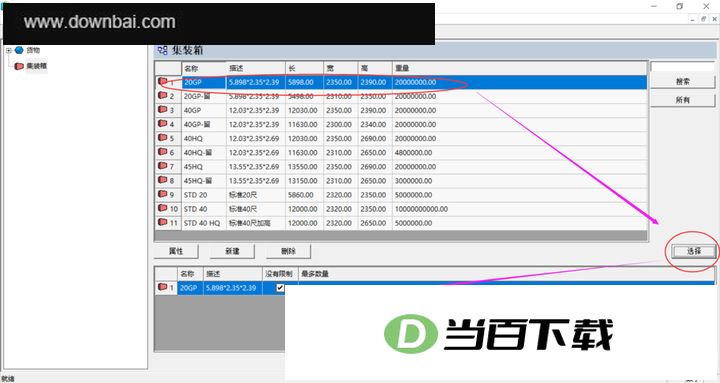Click the container icon in row 8
Viewport: 720px width, 383px height.
tap(163, 180)
